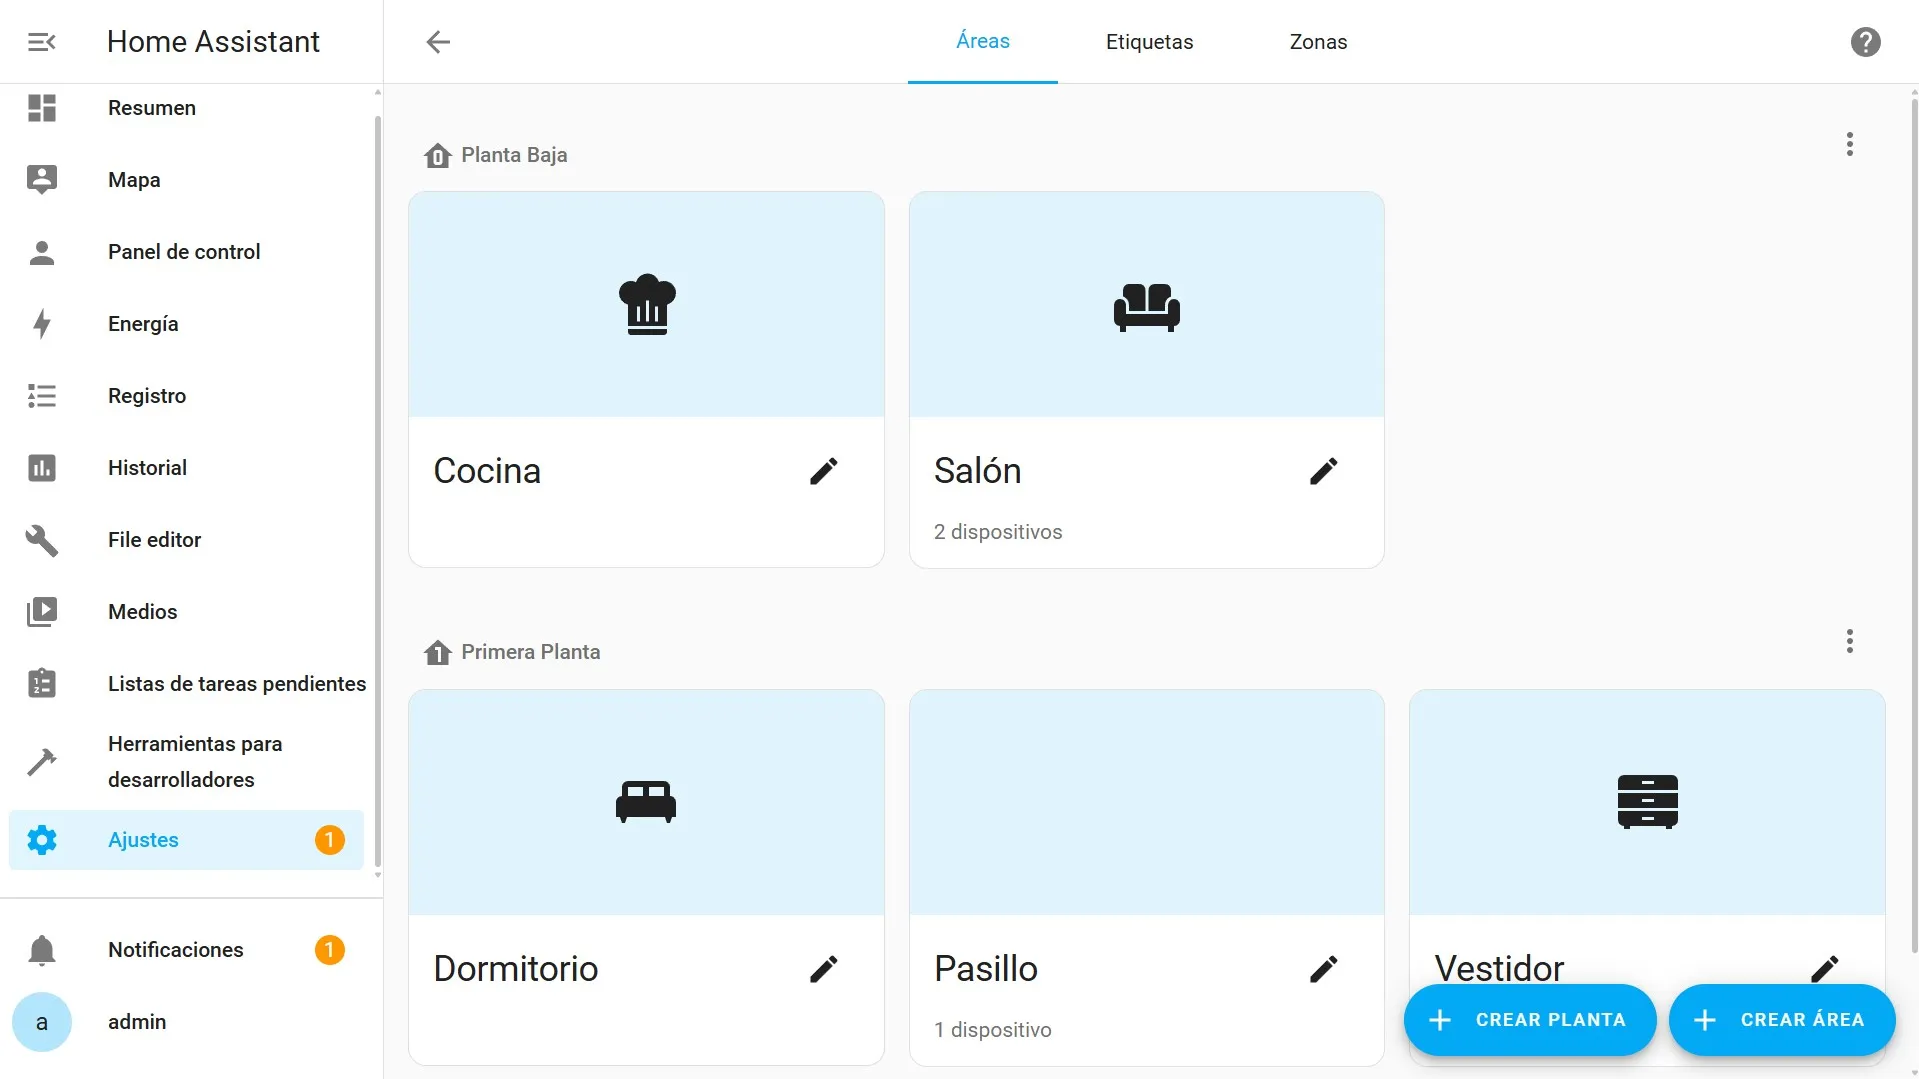This screenshot has width=1919, height=1079.
Task: Click the Primera Planta floor home icon
Action: point(437,652)
